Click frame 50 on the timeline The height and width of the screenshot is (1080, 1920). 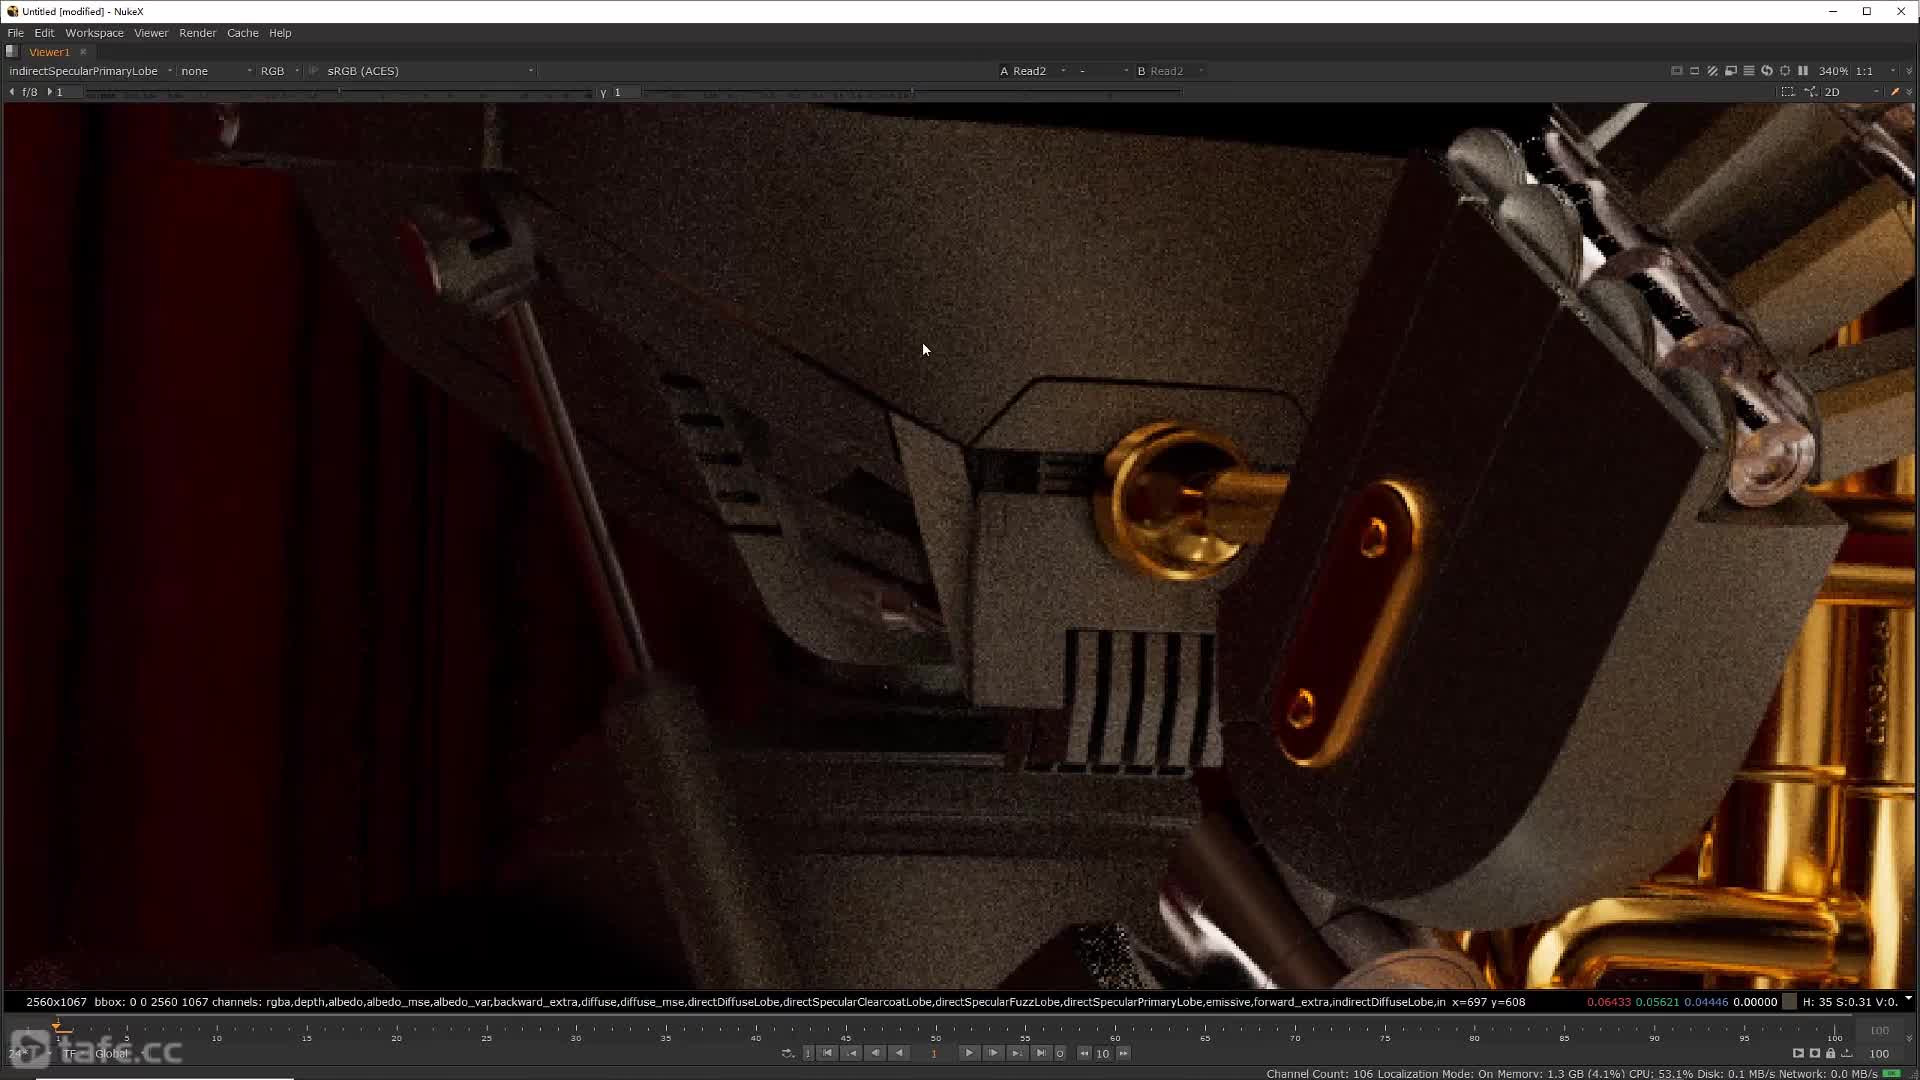click(x=935, y=1034)
